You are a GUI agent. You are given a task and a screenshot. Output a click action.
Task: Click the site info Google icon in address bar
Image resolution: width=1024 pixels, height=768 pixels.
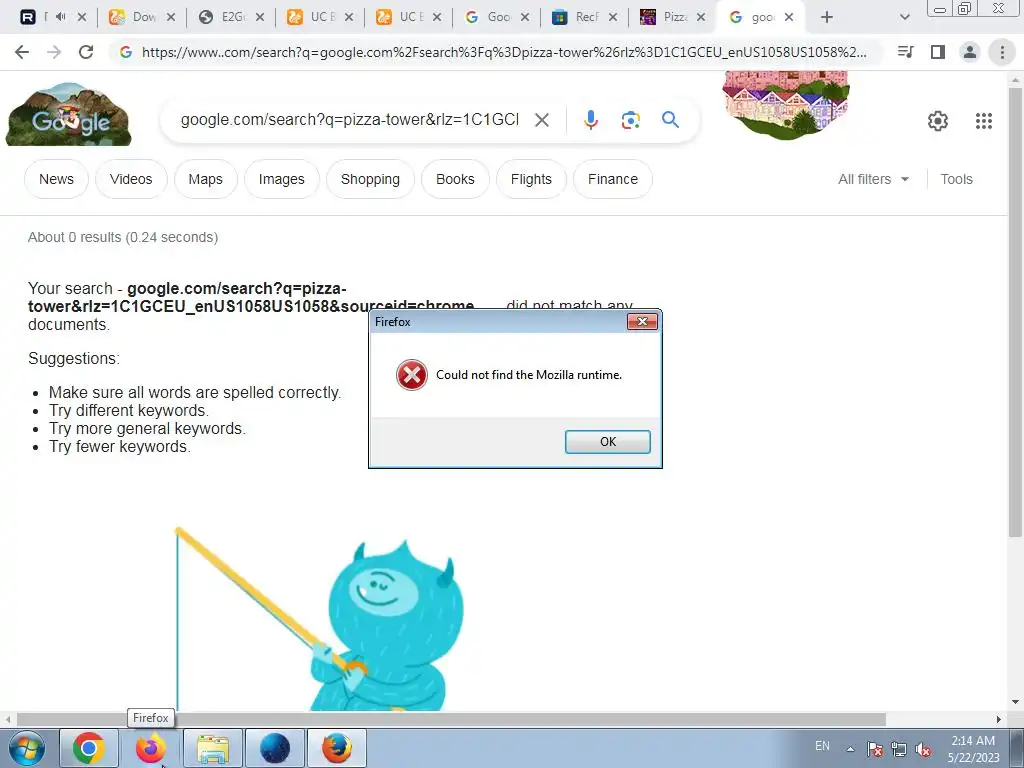[x=125, y=52]
